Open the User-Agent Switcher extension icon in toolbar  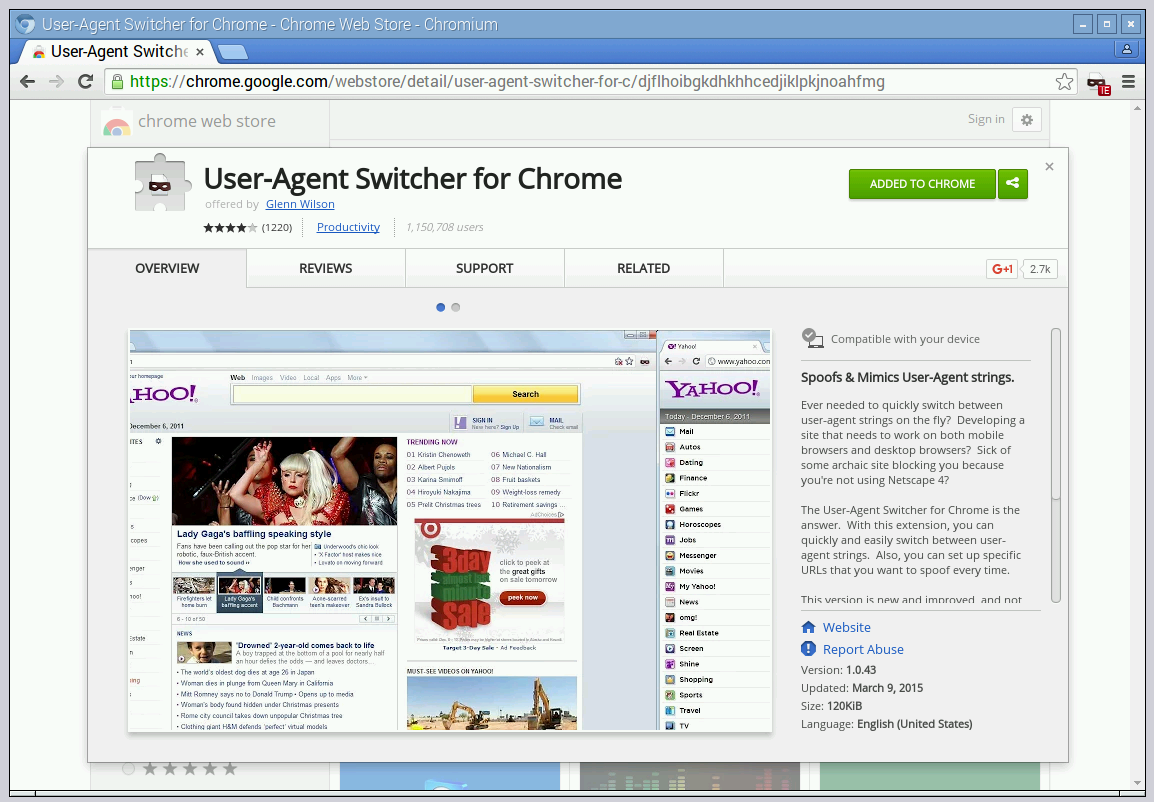[x=1098, y=83]
